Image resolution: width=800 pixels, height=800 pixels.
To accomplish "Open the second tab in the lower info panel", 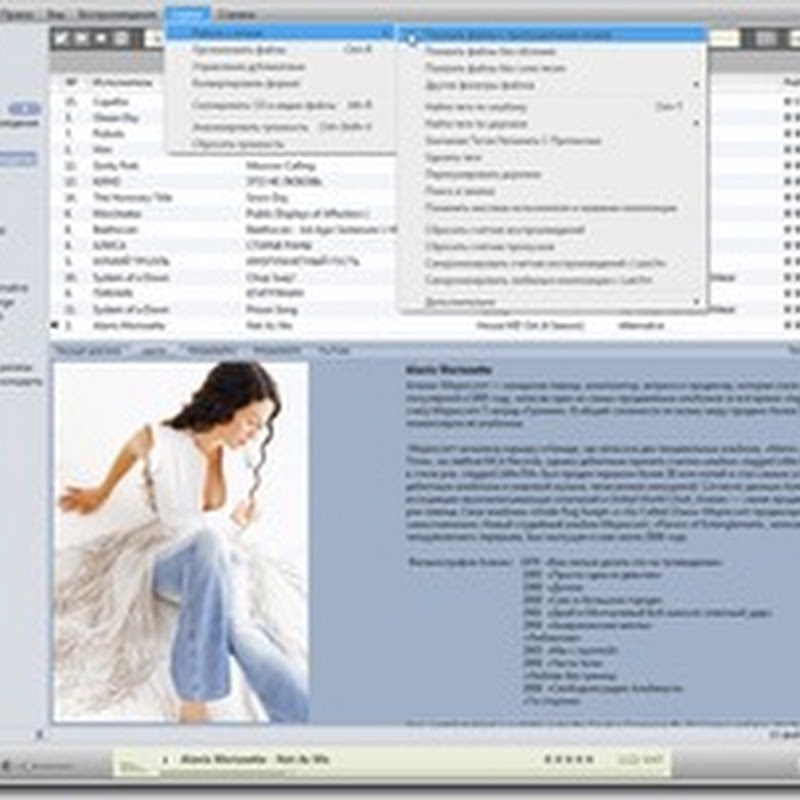I will (154, 351).
